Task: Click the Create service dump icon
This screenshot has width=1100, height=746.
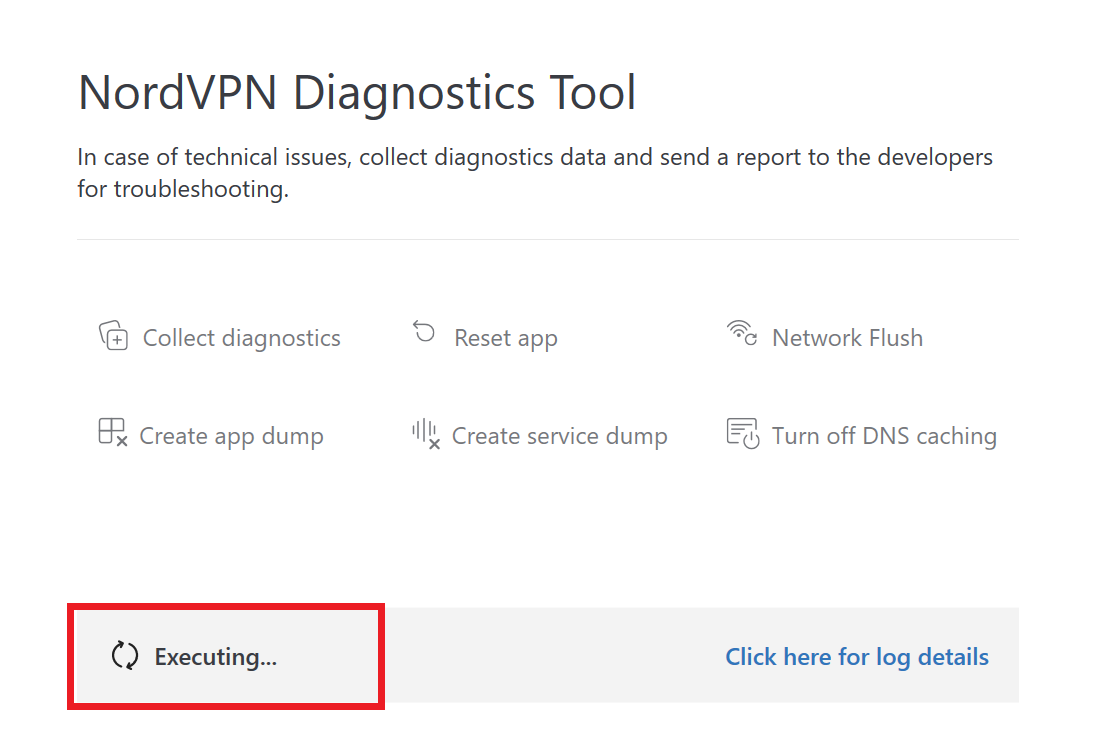Action: click(x=426, y=433)
